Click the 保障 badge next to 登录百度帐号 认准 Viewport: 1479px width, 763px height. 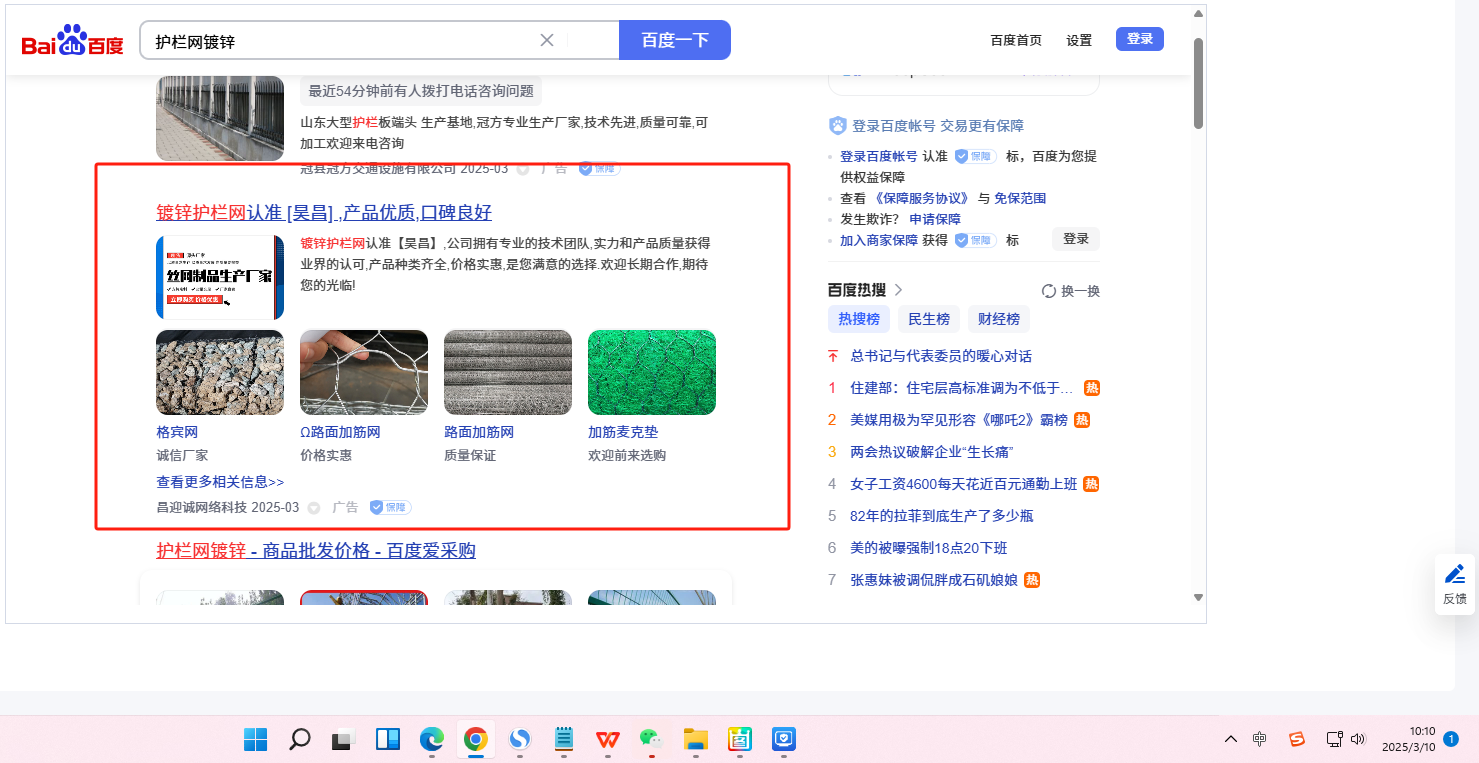[975, 156]
